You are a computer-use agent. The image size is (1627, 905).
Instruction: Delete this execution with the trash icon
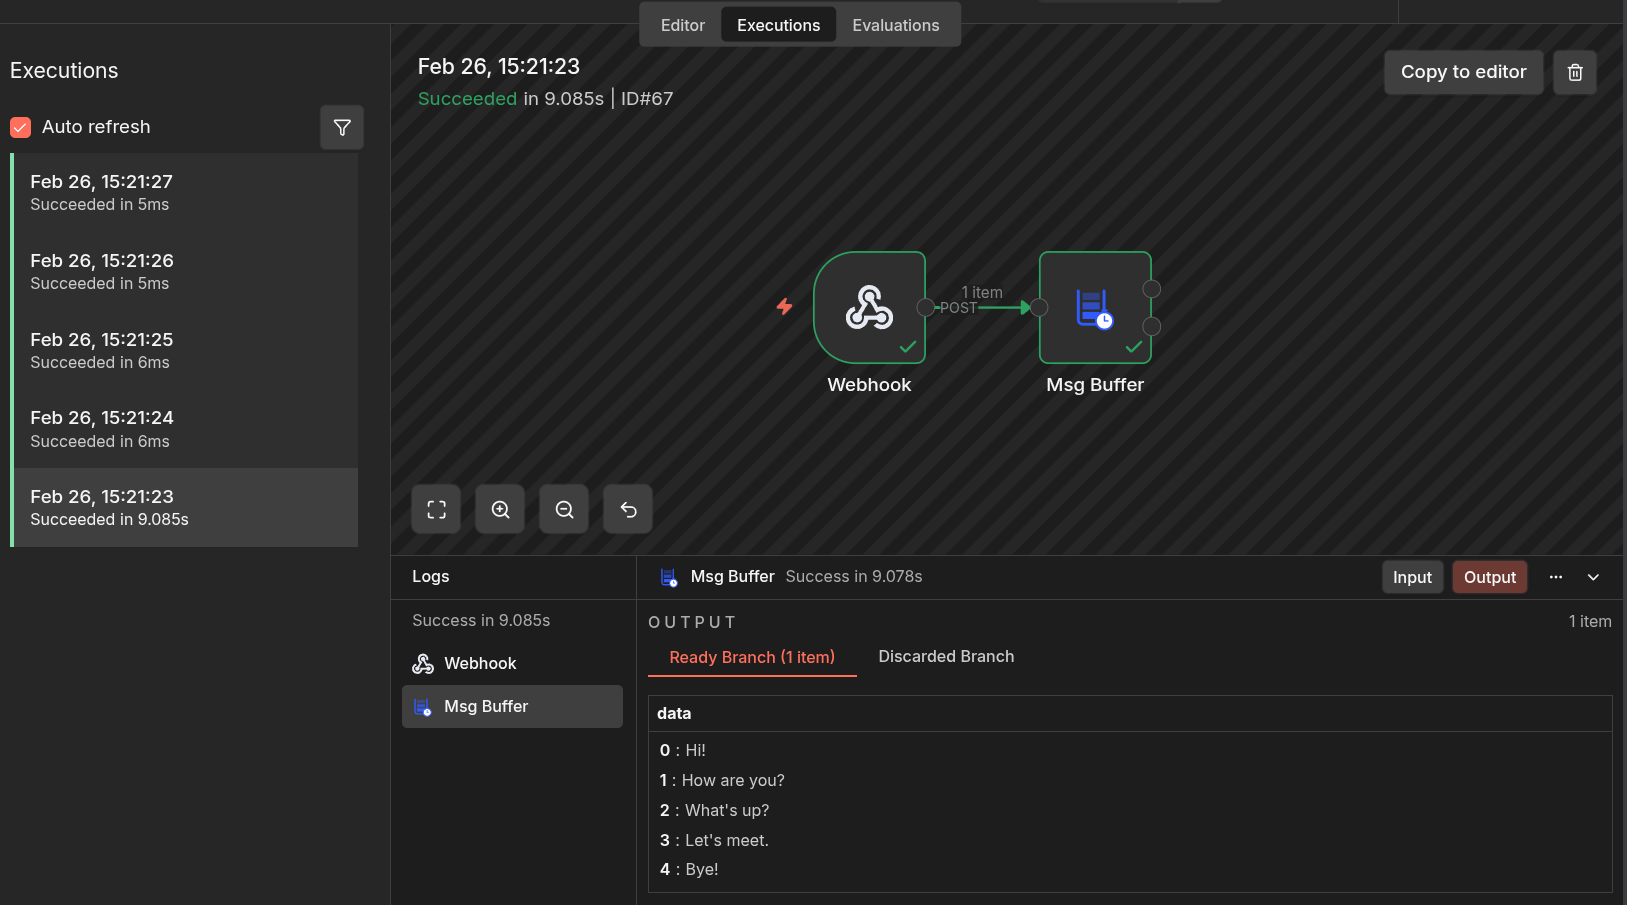pyautogui.click(x=1575, y=72)
